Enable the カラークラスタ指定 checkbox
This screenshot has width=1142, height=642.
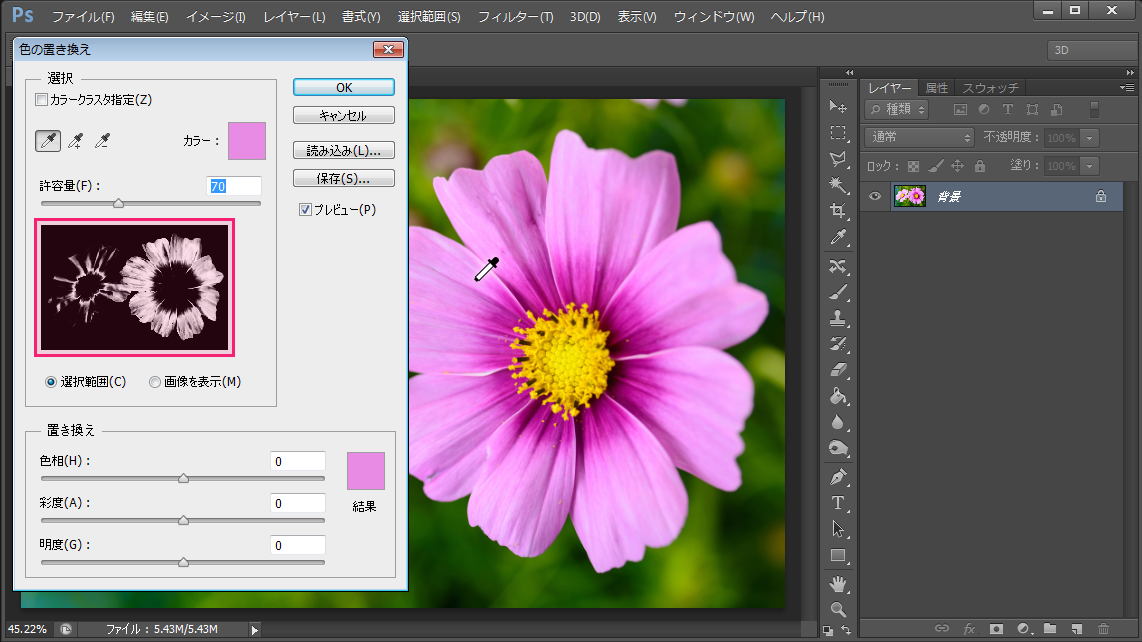tap(41, 100)
